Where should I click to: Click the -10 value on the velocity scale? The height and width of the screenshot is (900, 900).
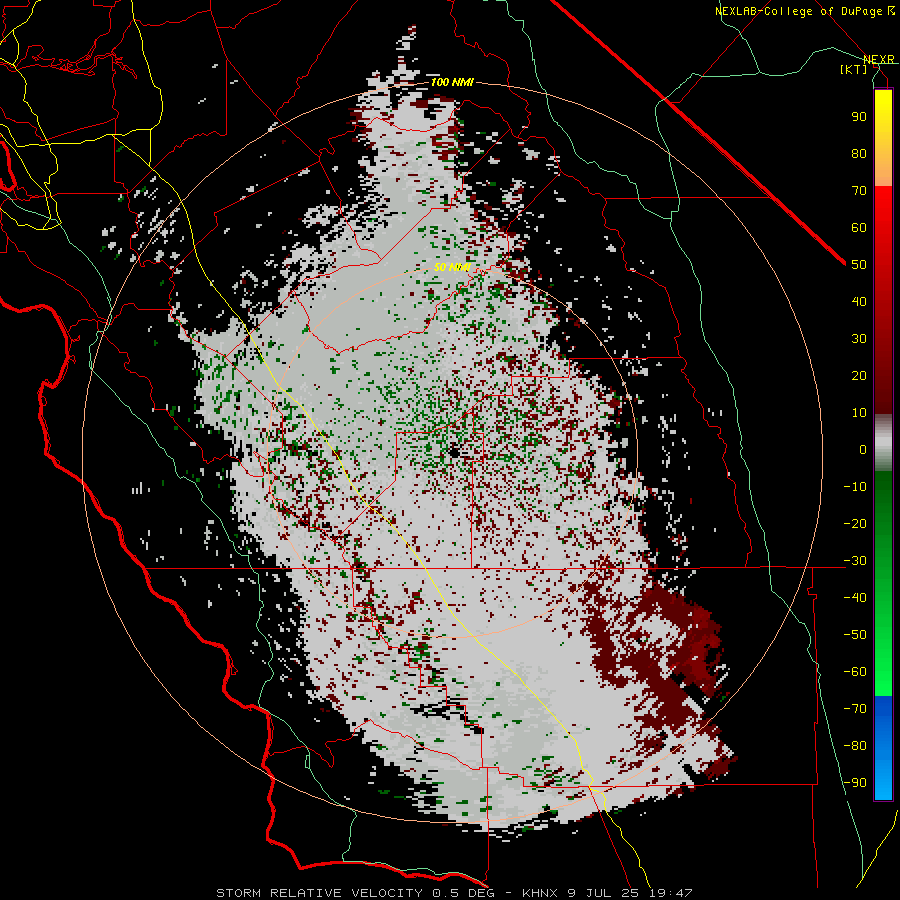pyautogui.click(x=855, y=487)
